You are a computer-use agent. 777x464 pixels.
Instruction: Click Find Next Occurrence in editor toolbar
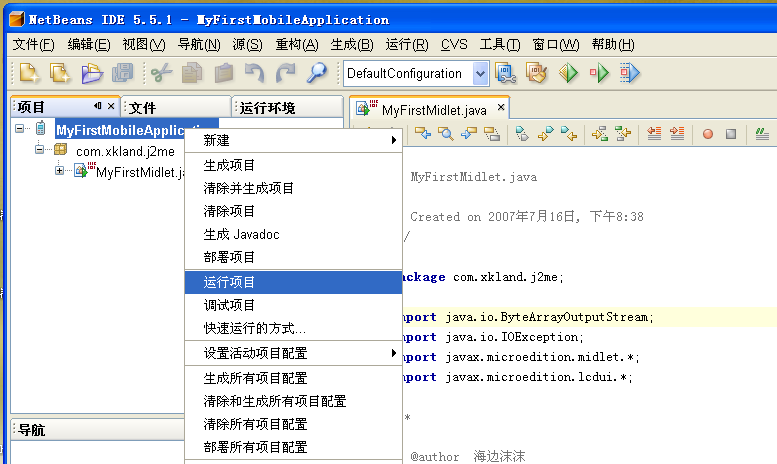pos(469,133)
